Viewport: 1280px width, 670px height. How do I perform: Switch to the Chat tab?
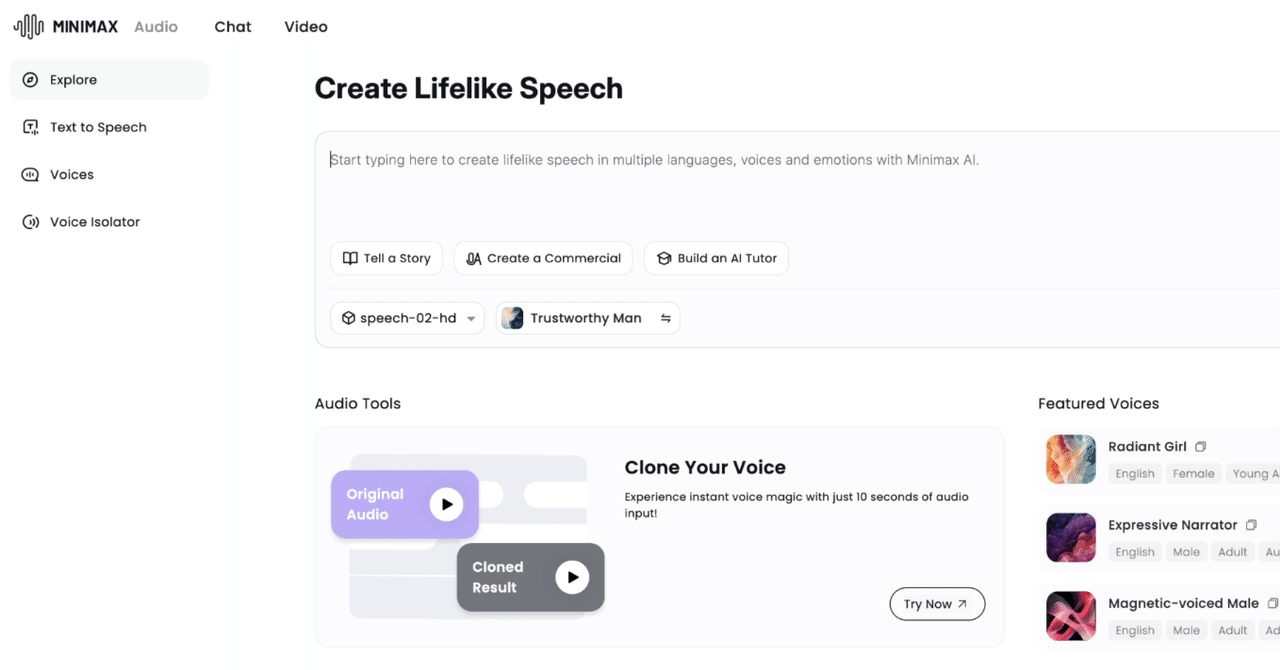[x=233, y=27]
